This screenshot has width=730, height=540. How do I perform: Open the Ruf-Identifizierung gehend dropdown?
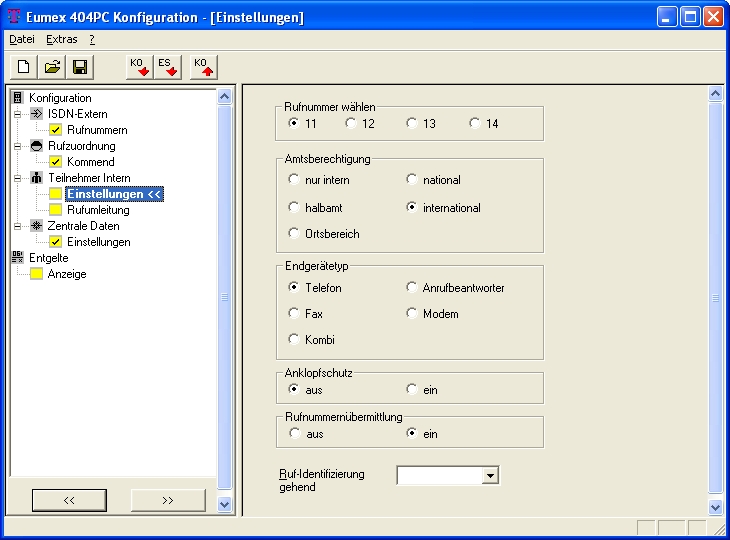pos(490,476)
